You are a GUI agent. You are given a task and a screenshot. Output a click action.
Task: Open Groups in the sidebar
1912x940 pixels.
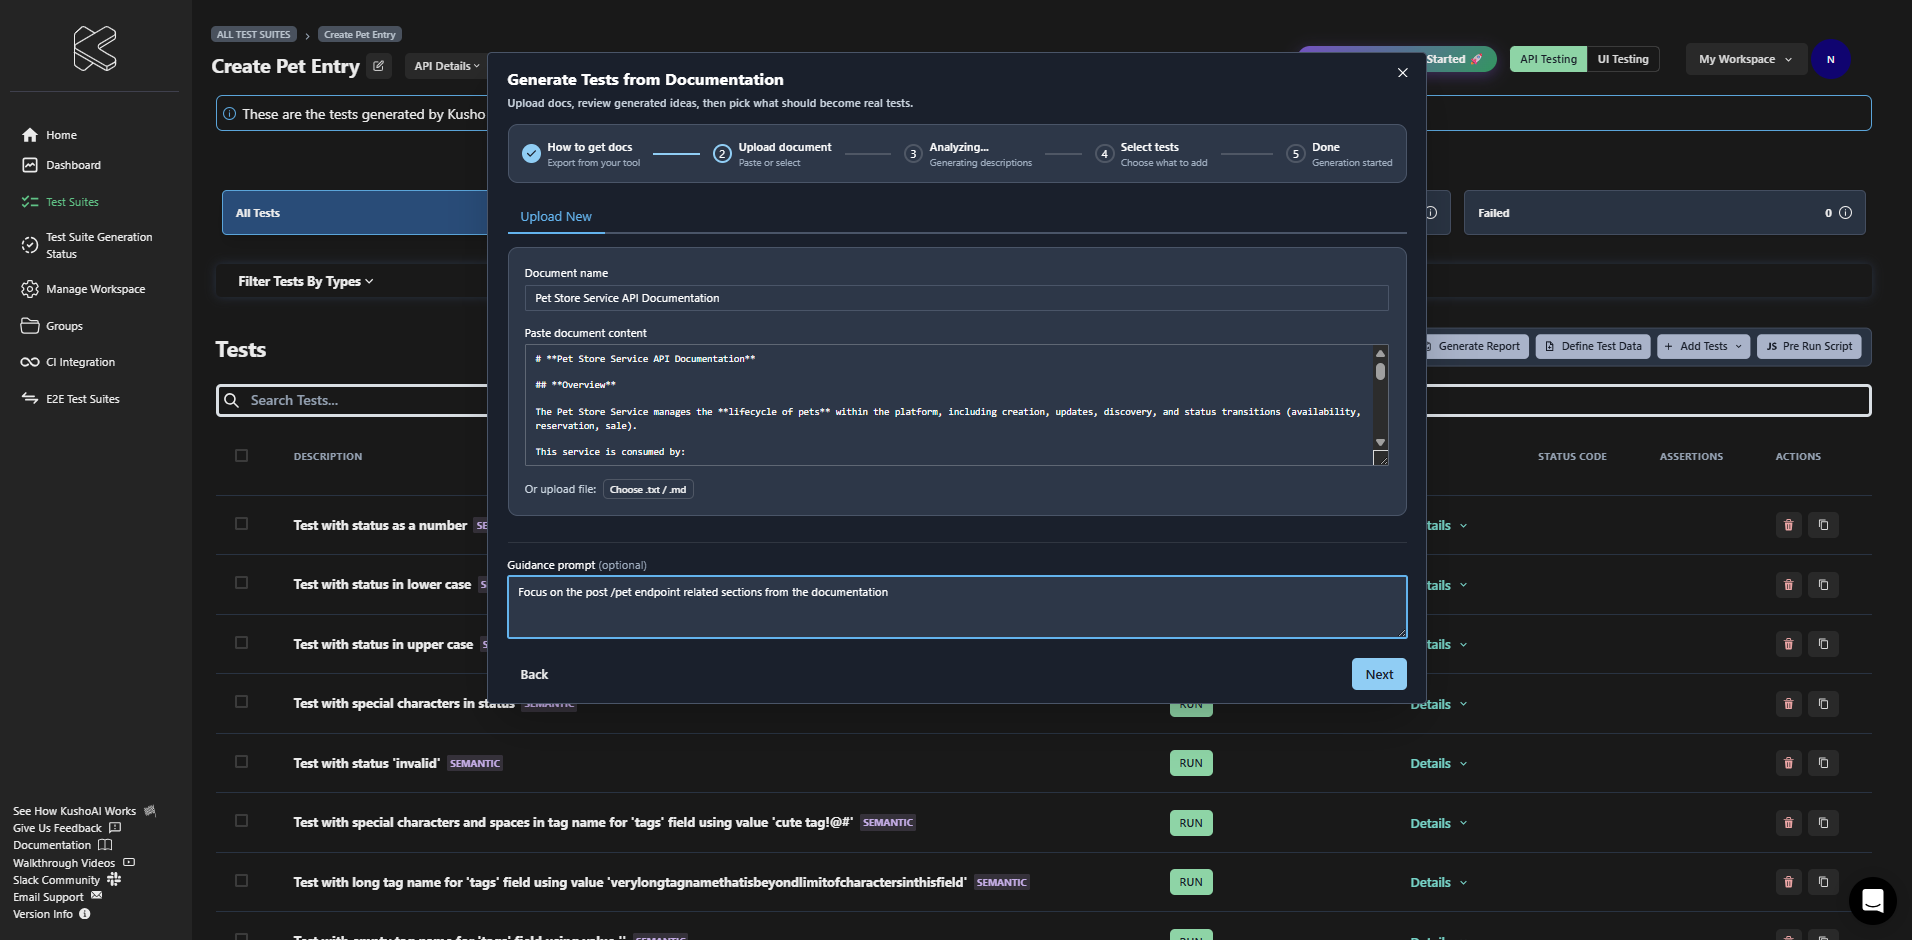click(52, 326)
